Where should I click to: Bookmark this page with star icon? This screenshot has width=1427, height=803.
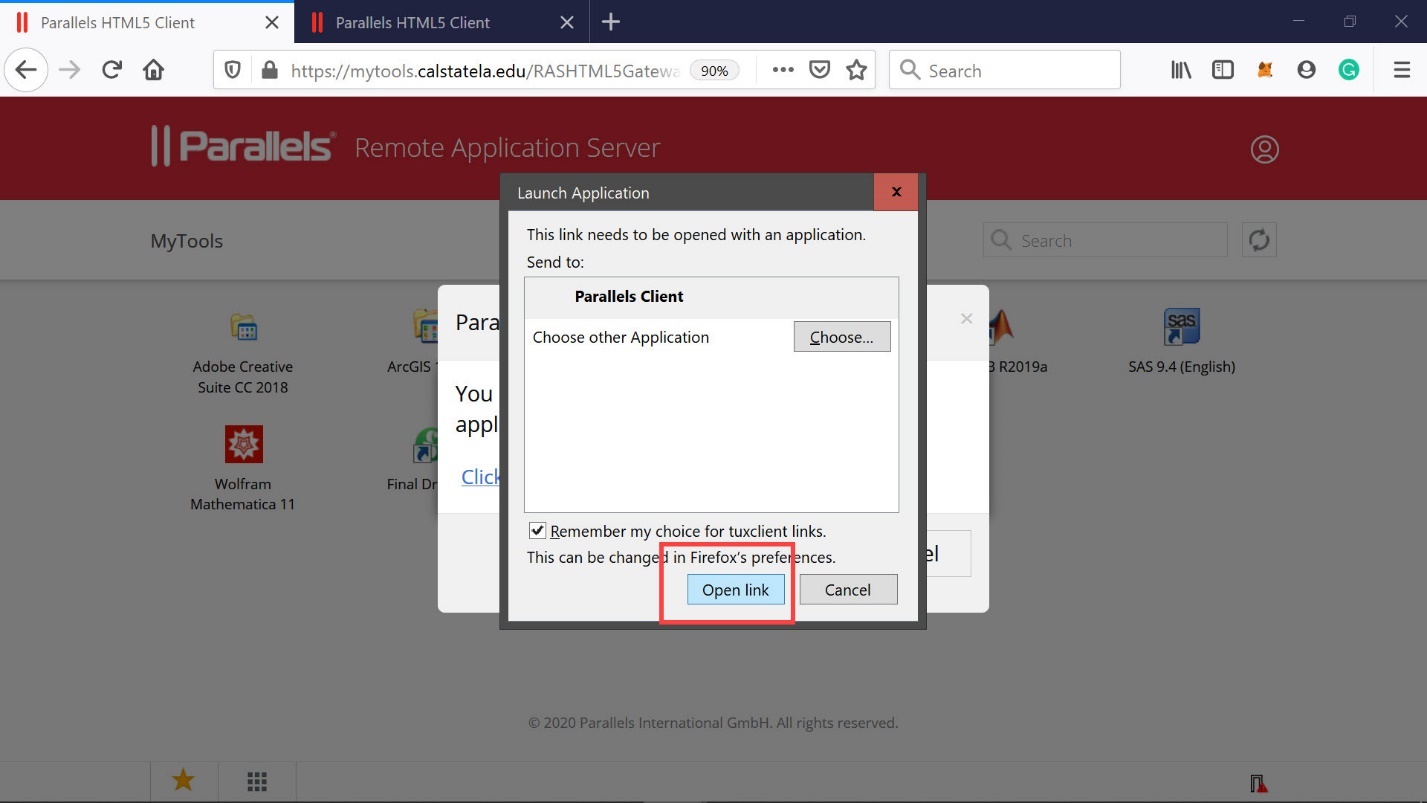[856, 70]
